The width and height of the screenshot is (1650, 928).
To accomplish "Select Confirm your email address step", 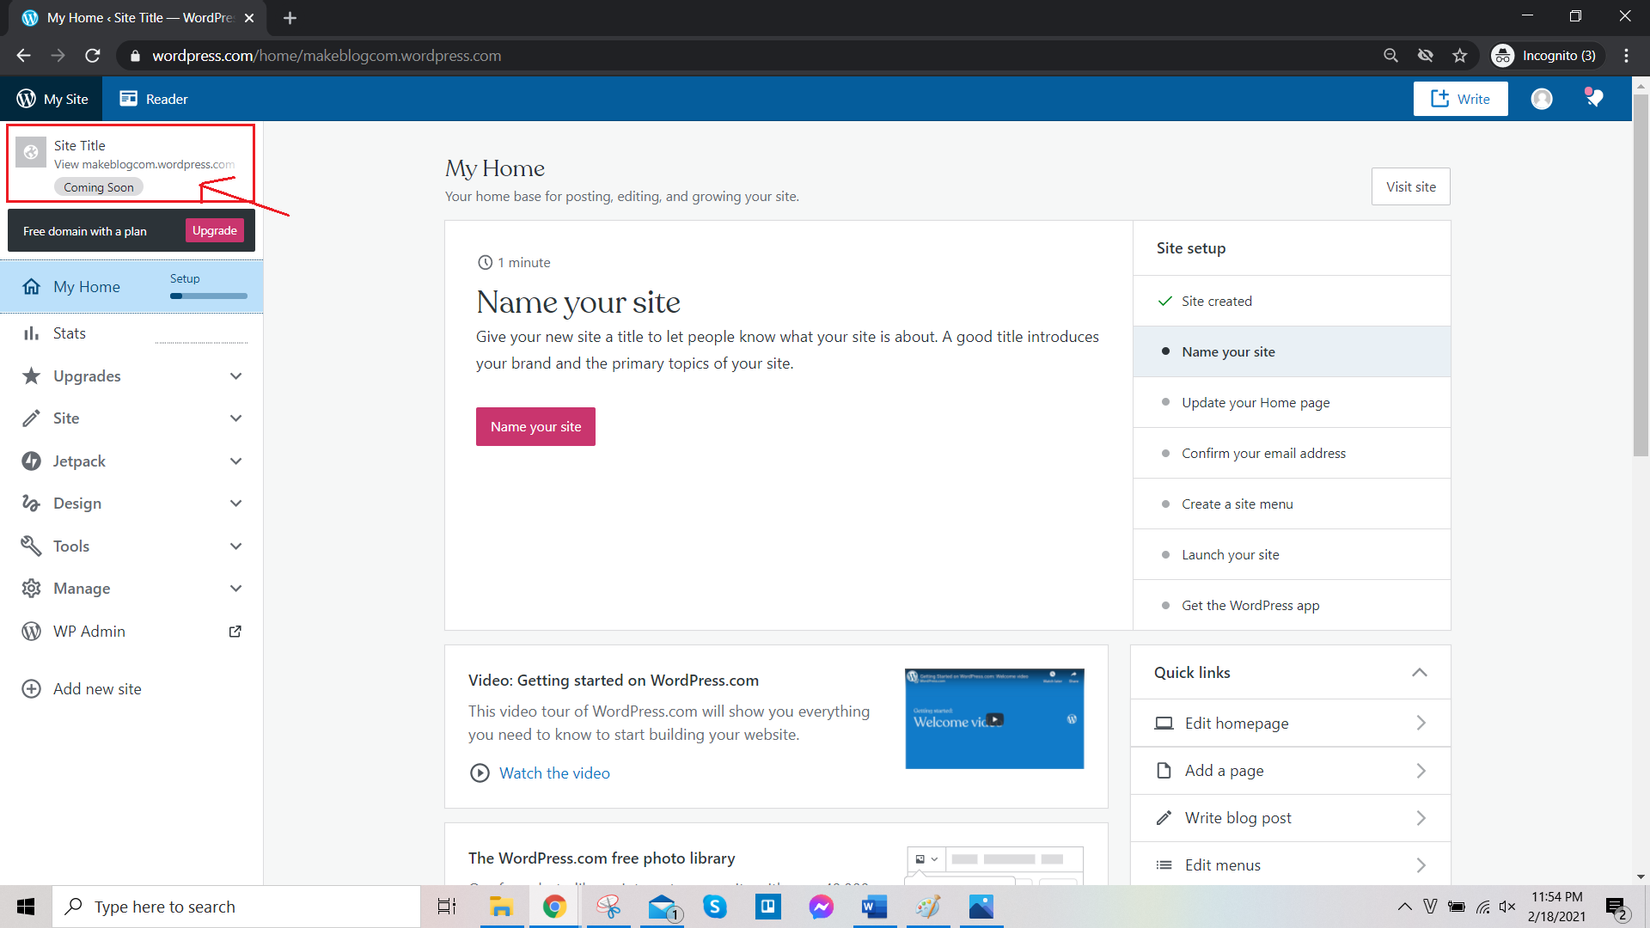I will (1292, 453).
